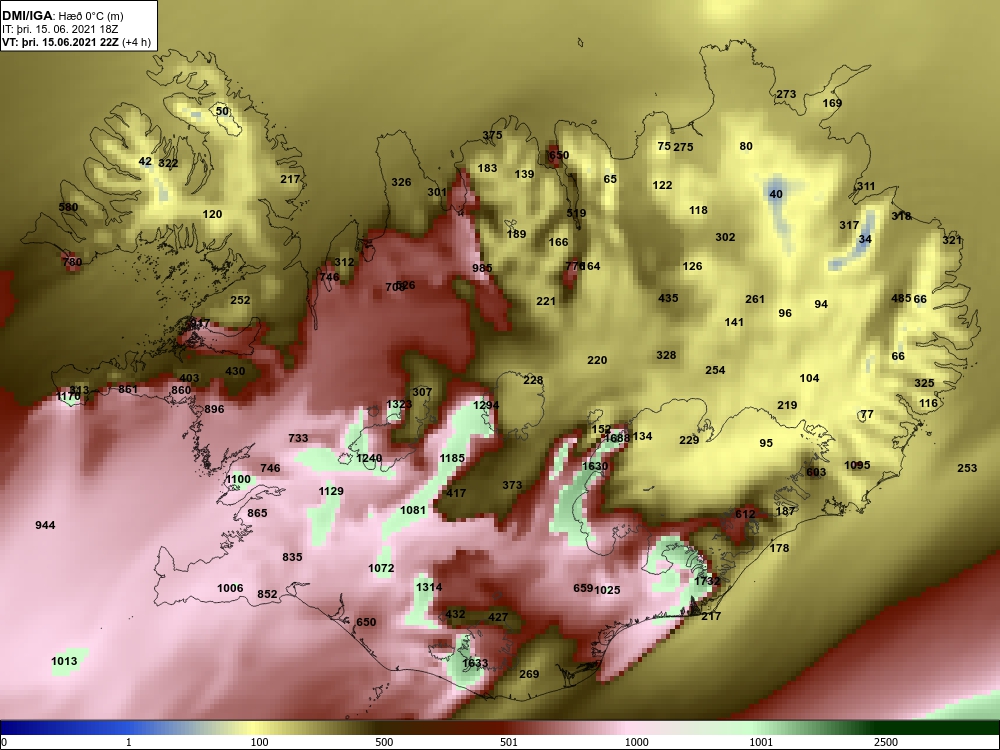Select the 1240 value on the map

pyautogui.click(x=369, y=458)
